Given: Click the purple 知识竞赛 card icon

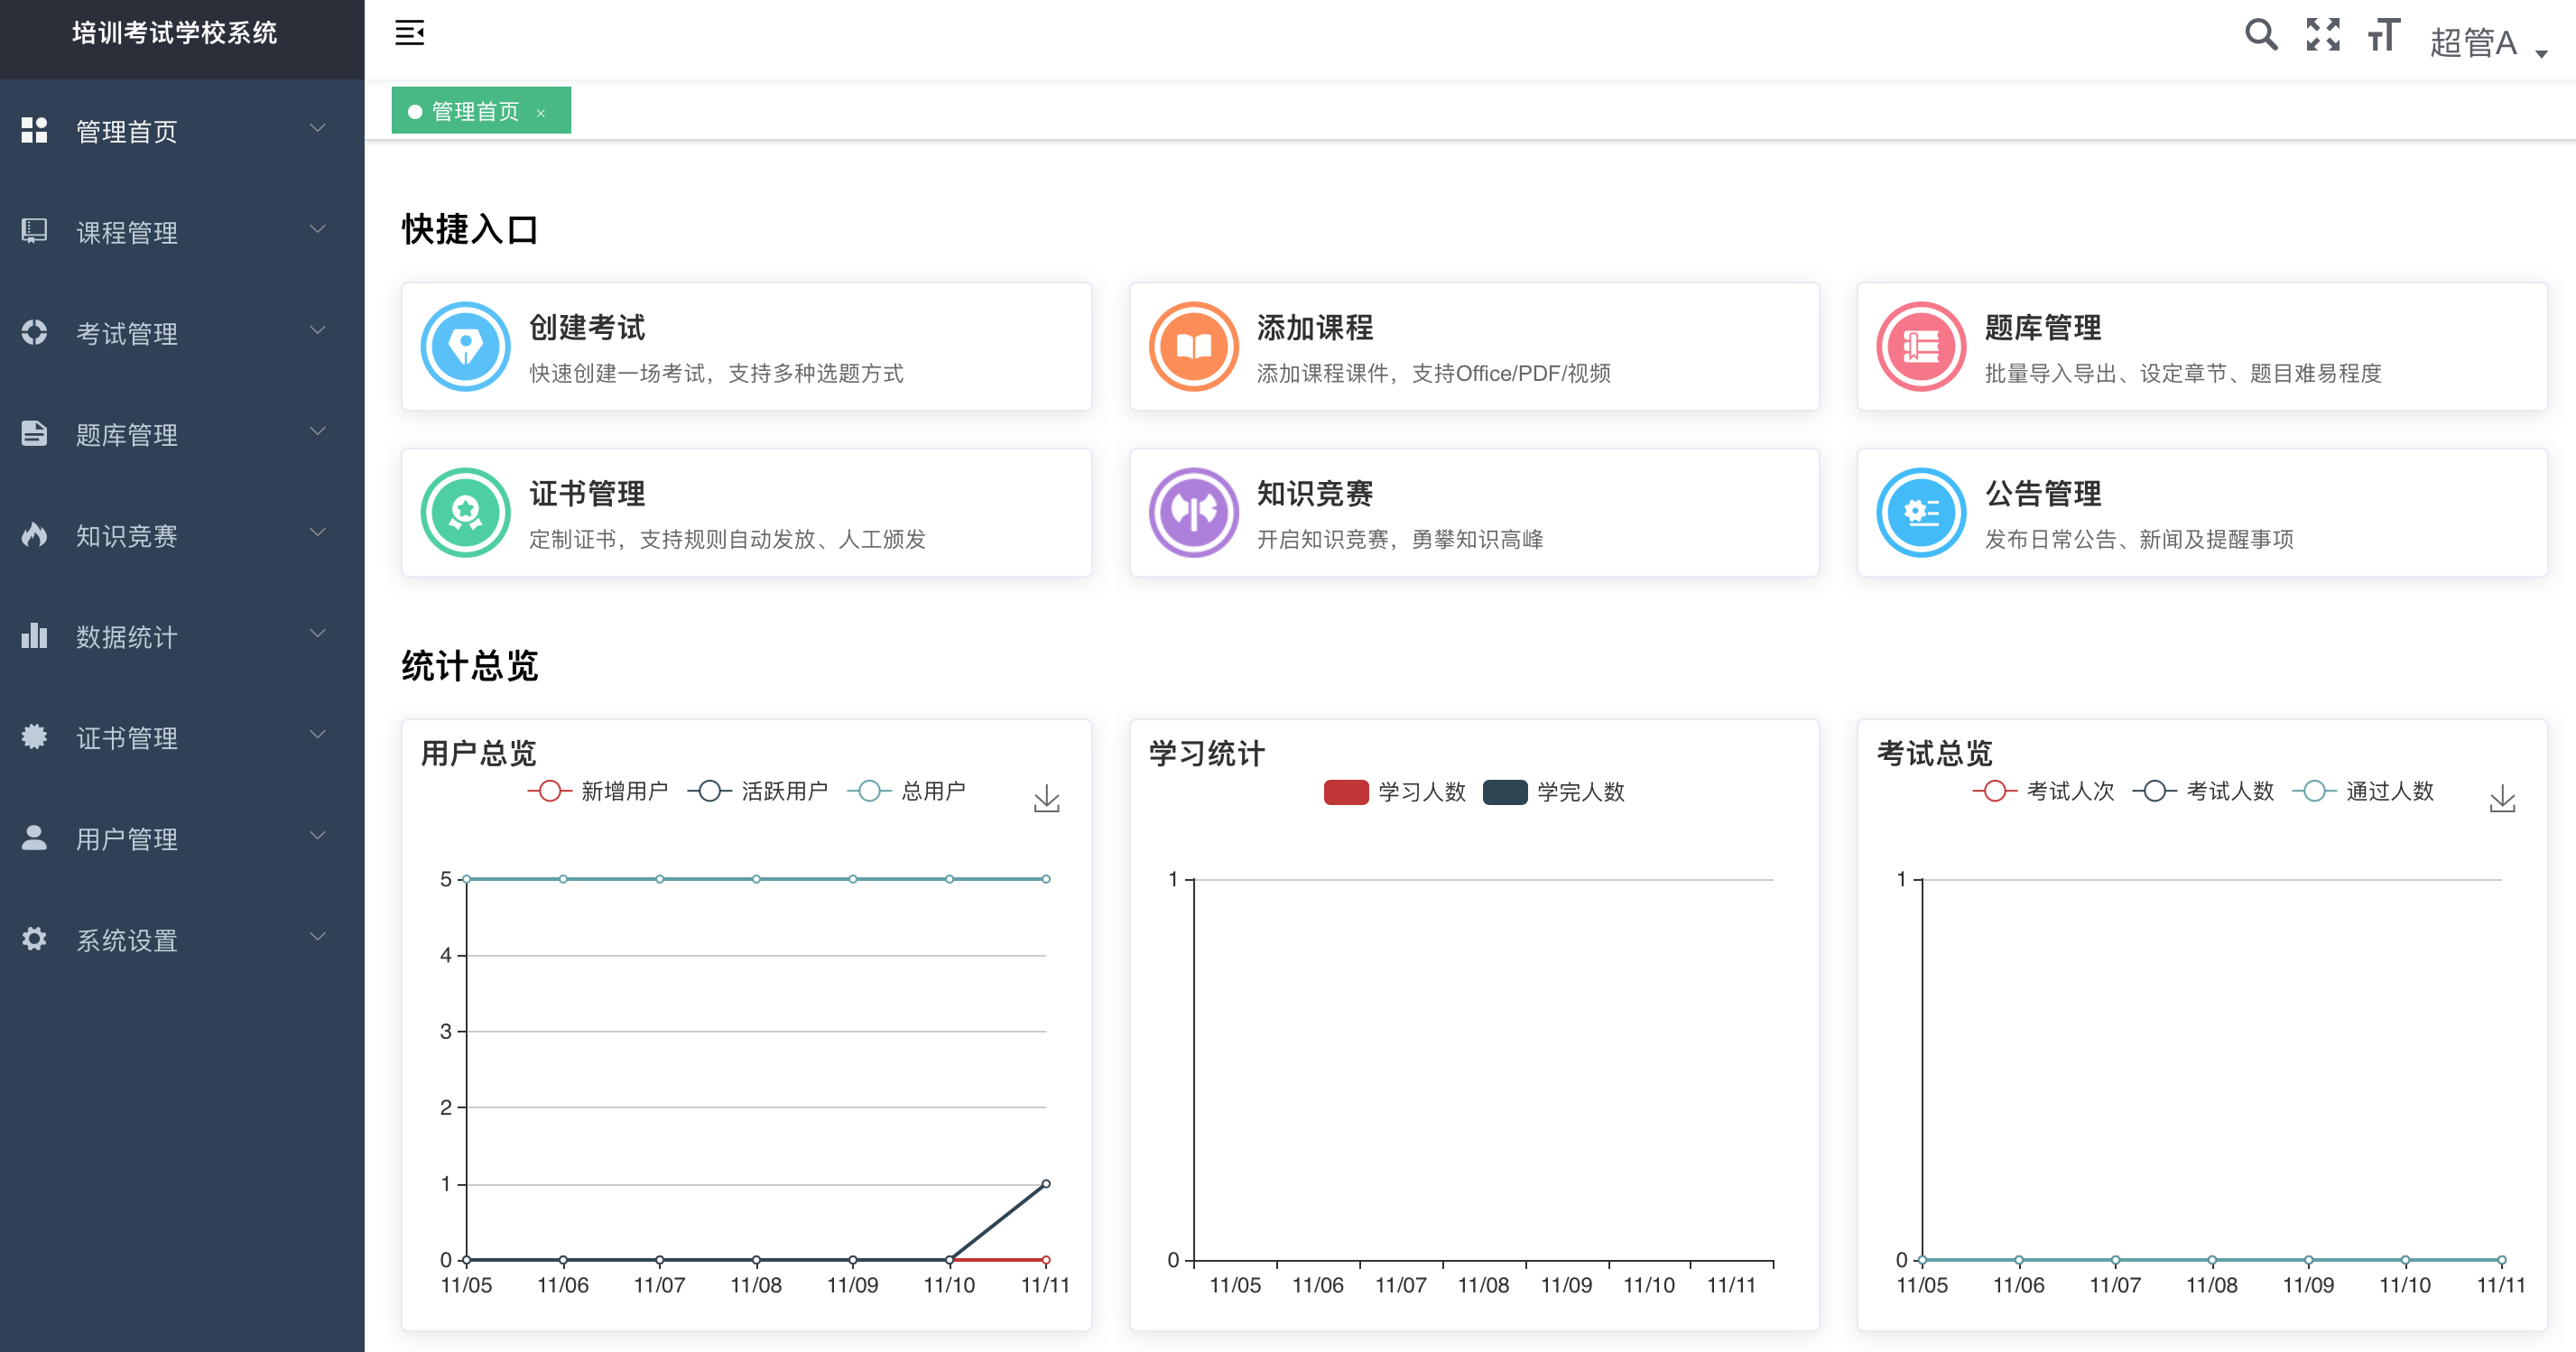Looking at the screenshot, I should click(1193, 513).
